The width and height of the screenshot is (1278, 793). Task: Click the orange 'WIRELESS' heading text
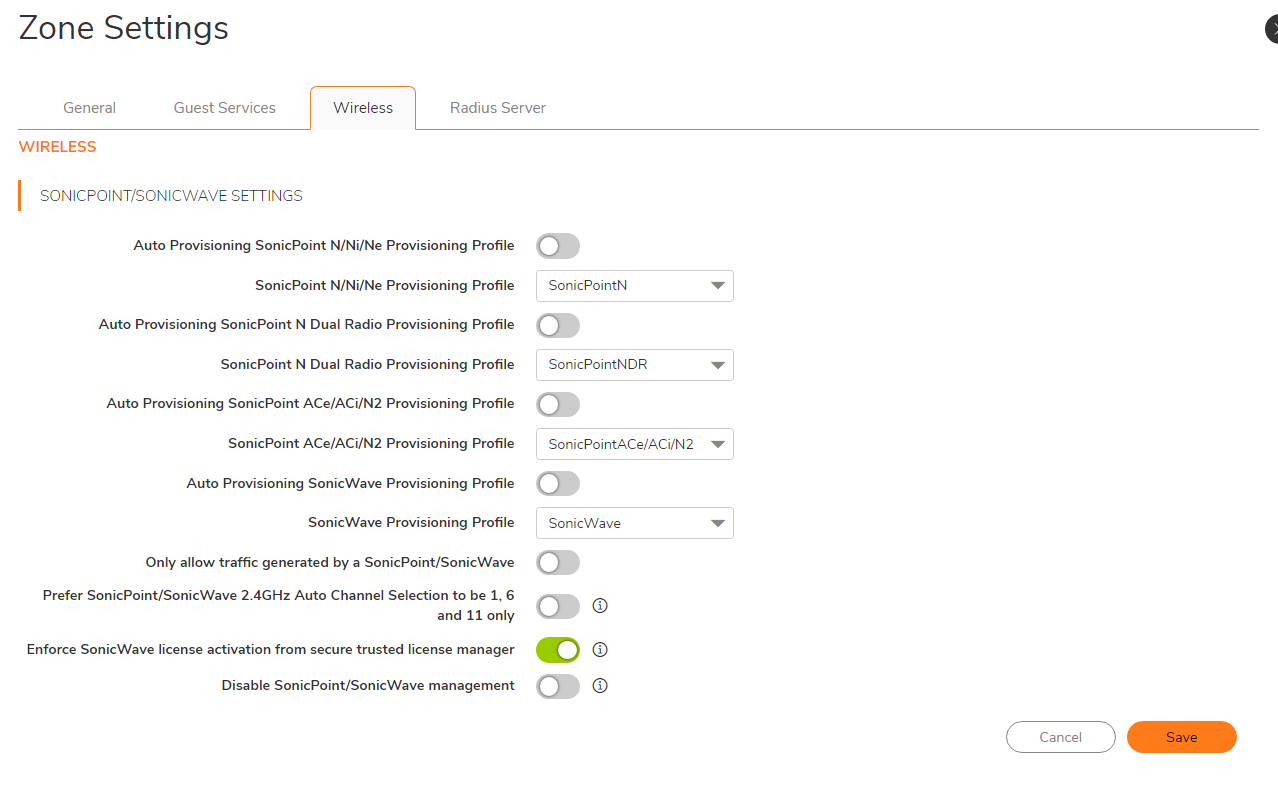point(58,147)
